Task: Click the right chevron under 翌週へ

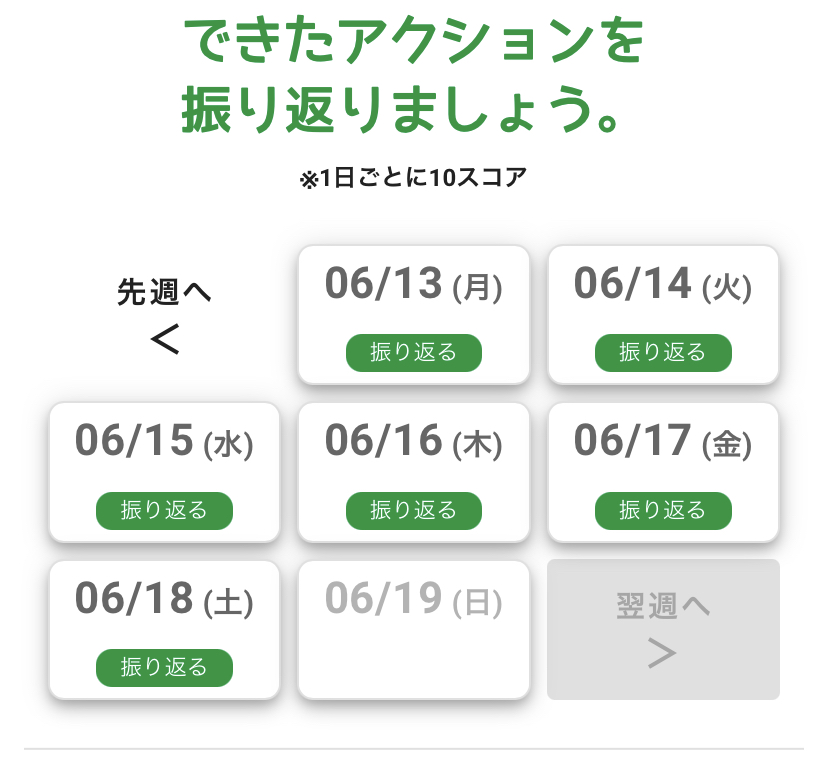Action: point(662,653)
